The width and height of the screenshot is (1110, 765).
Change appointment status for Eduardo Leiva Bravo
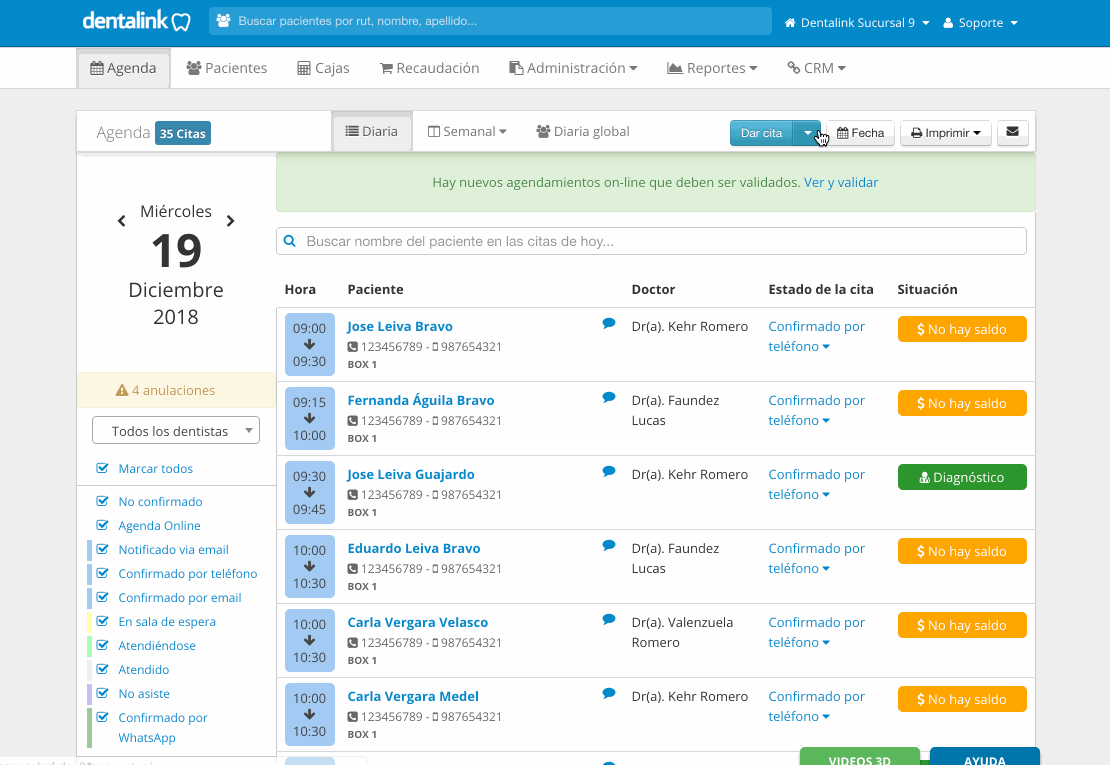click(x=816, y=558)
